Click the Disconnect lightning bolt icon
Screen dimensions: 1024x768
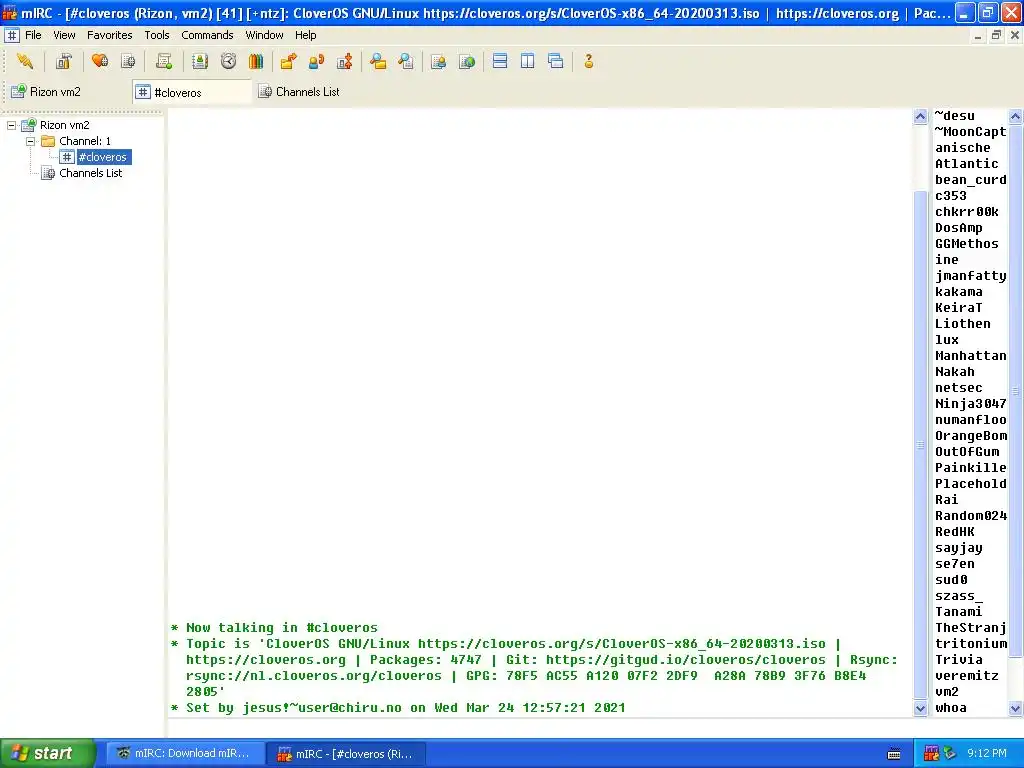(x=25, y=61)
